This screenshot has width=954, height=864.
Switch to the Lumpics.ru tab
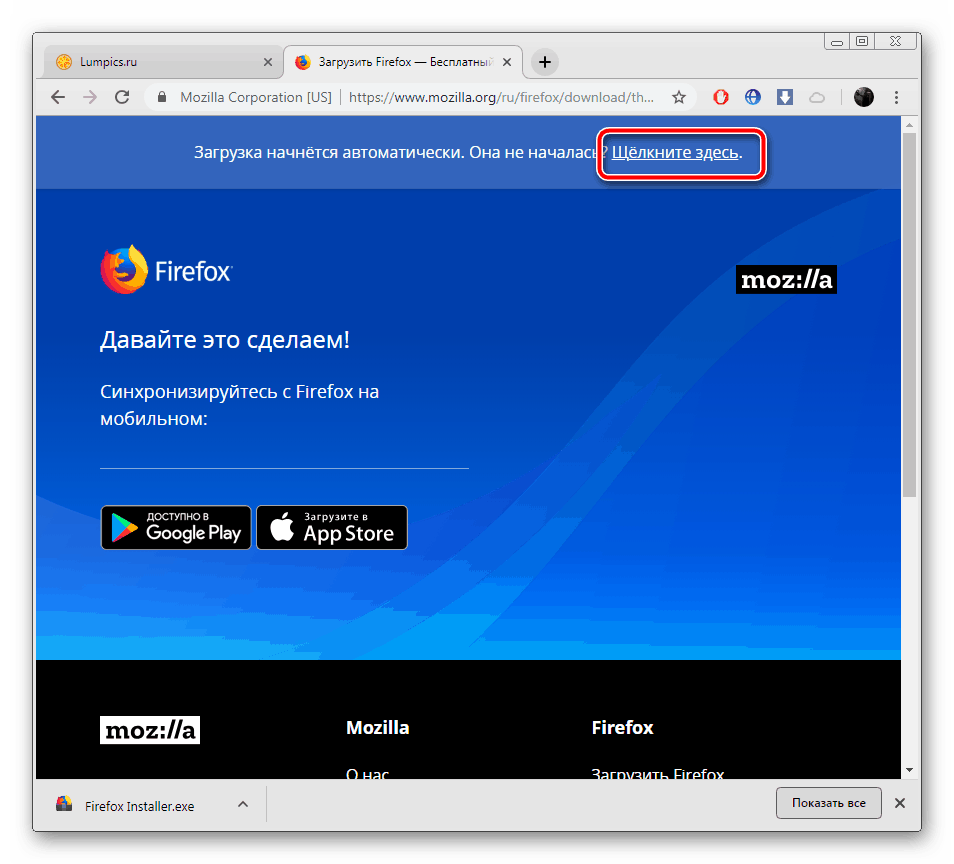coord(150,61)
